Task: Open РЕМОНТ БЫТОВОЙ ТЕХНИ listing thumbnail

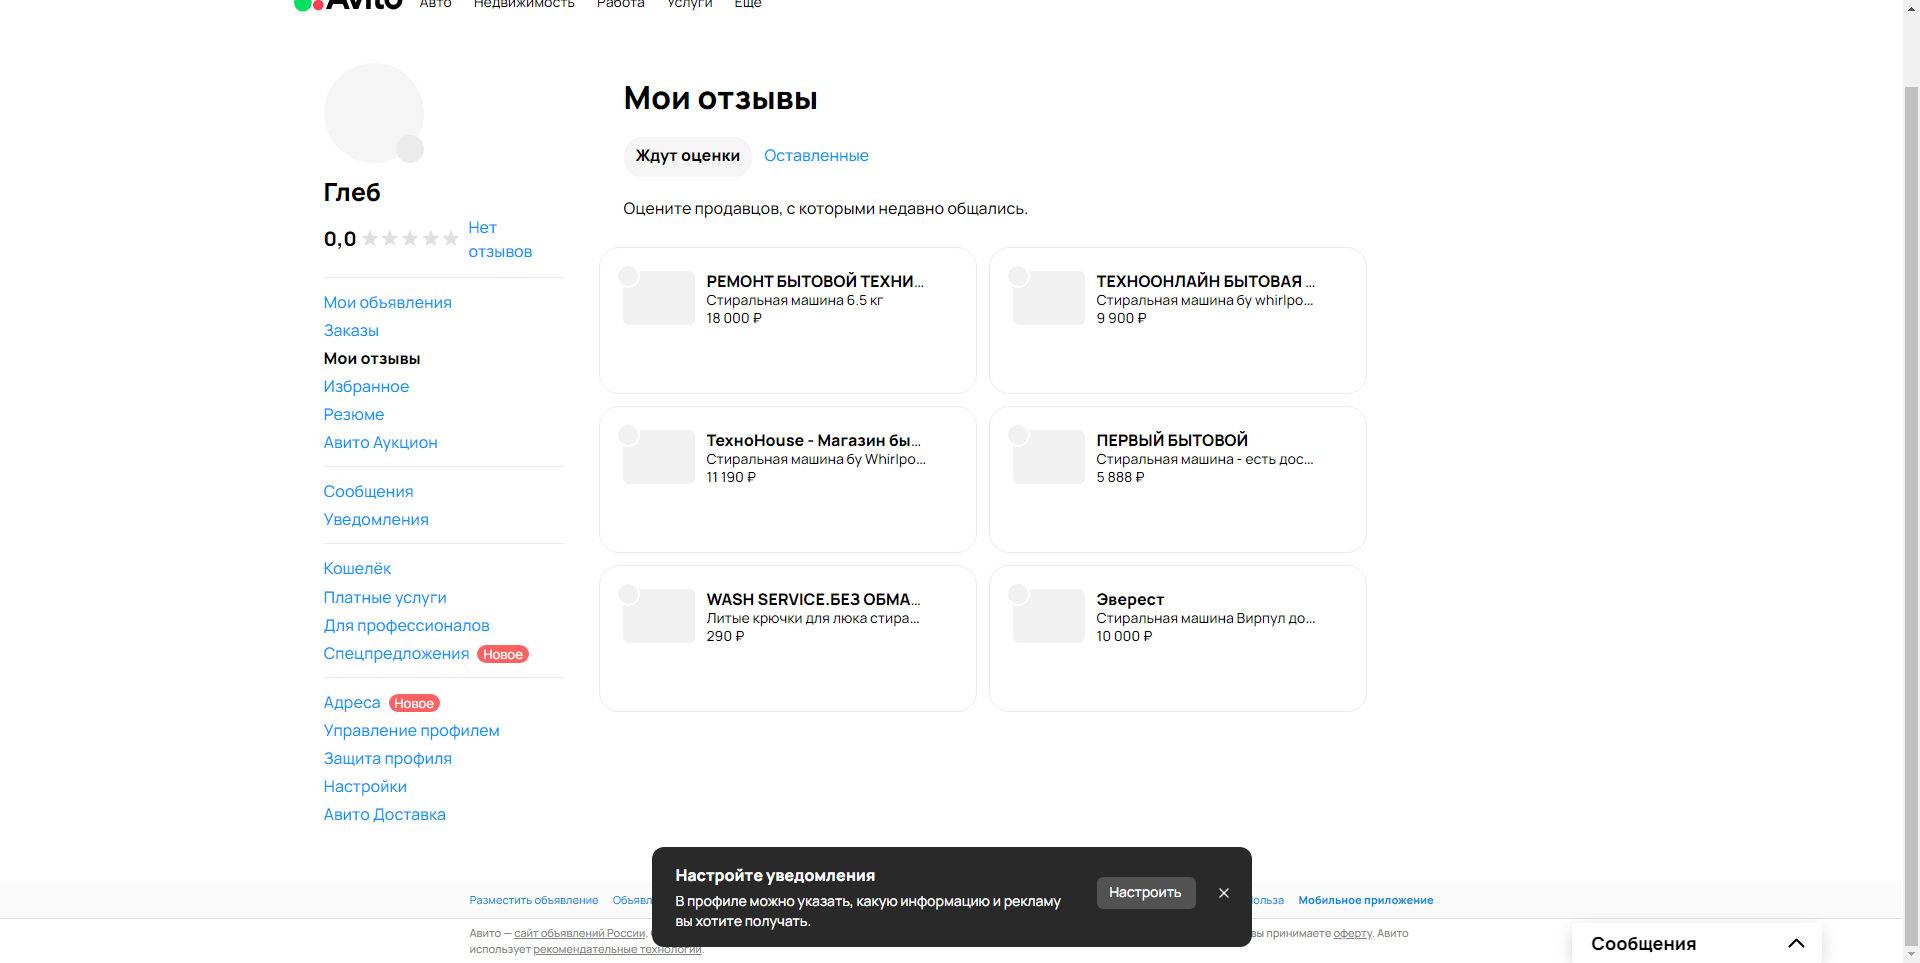Action: [x=658, y=298]
